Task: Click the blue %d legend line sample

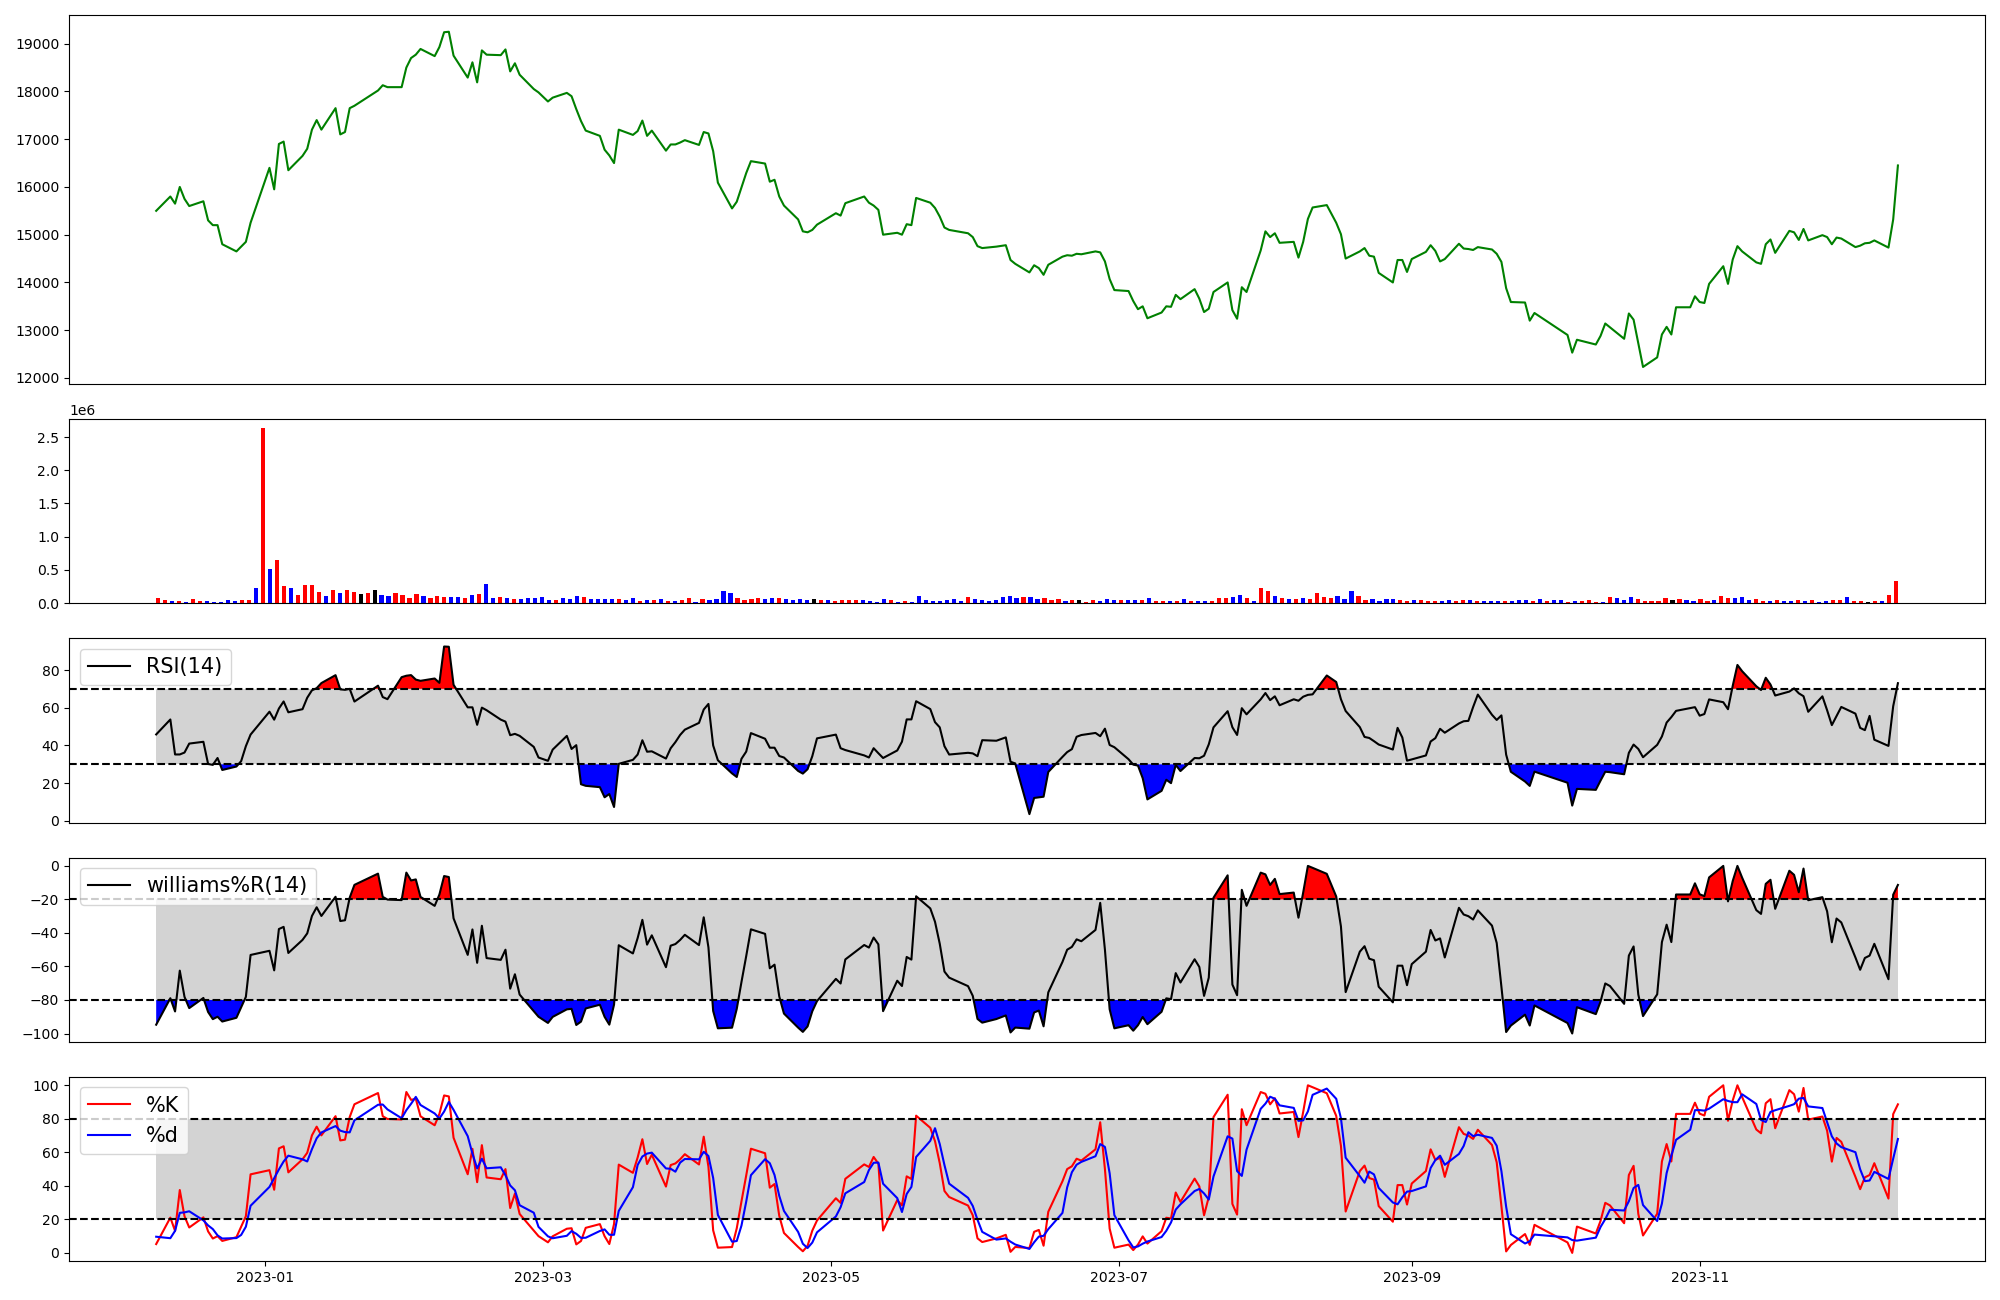Action: (x=110, y=1135)
